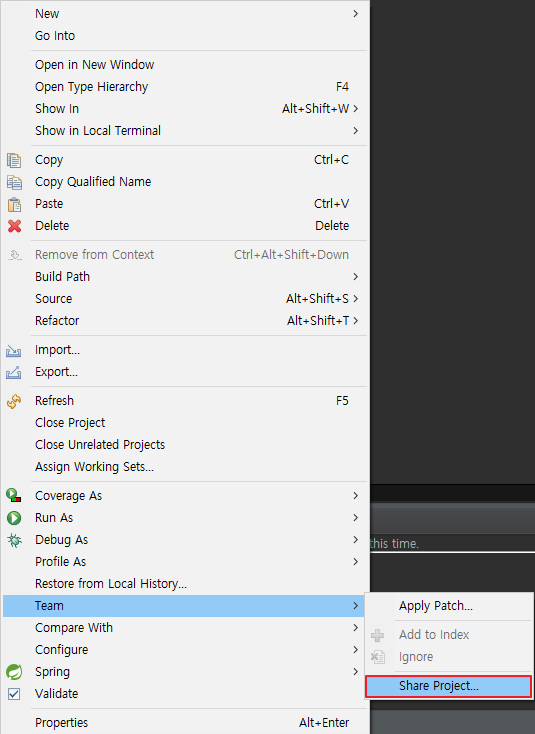Image resolution: width=535 pixels, height=734 pixels.
Task: Click the Export... label
Action: point(57,372)
